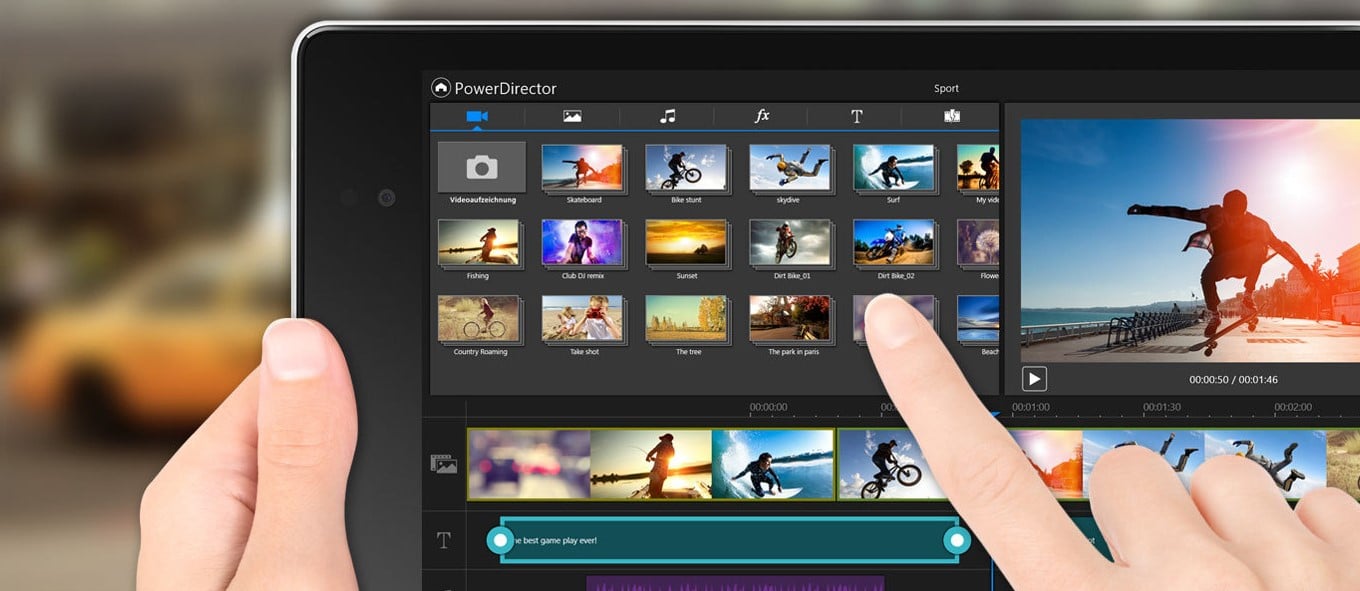The image size is (1360, 591).
Task: Grab the right handle of title clip
Action: click(x=957, y=541)
